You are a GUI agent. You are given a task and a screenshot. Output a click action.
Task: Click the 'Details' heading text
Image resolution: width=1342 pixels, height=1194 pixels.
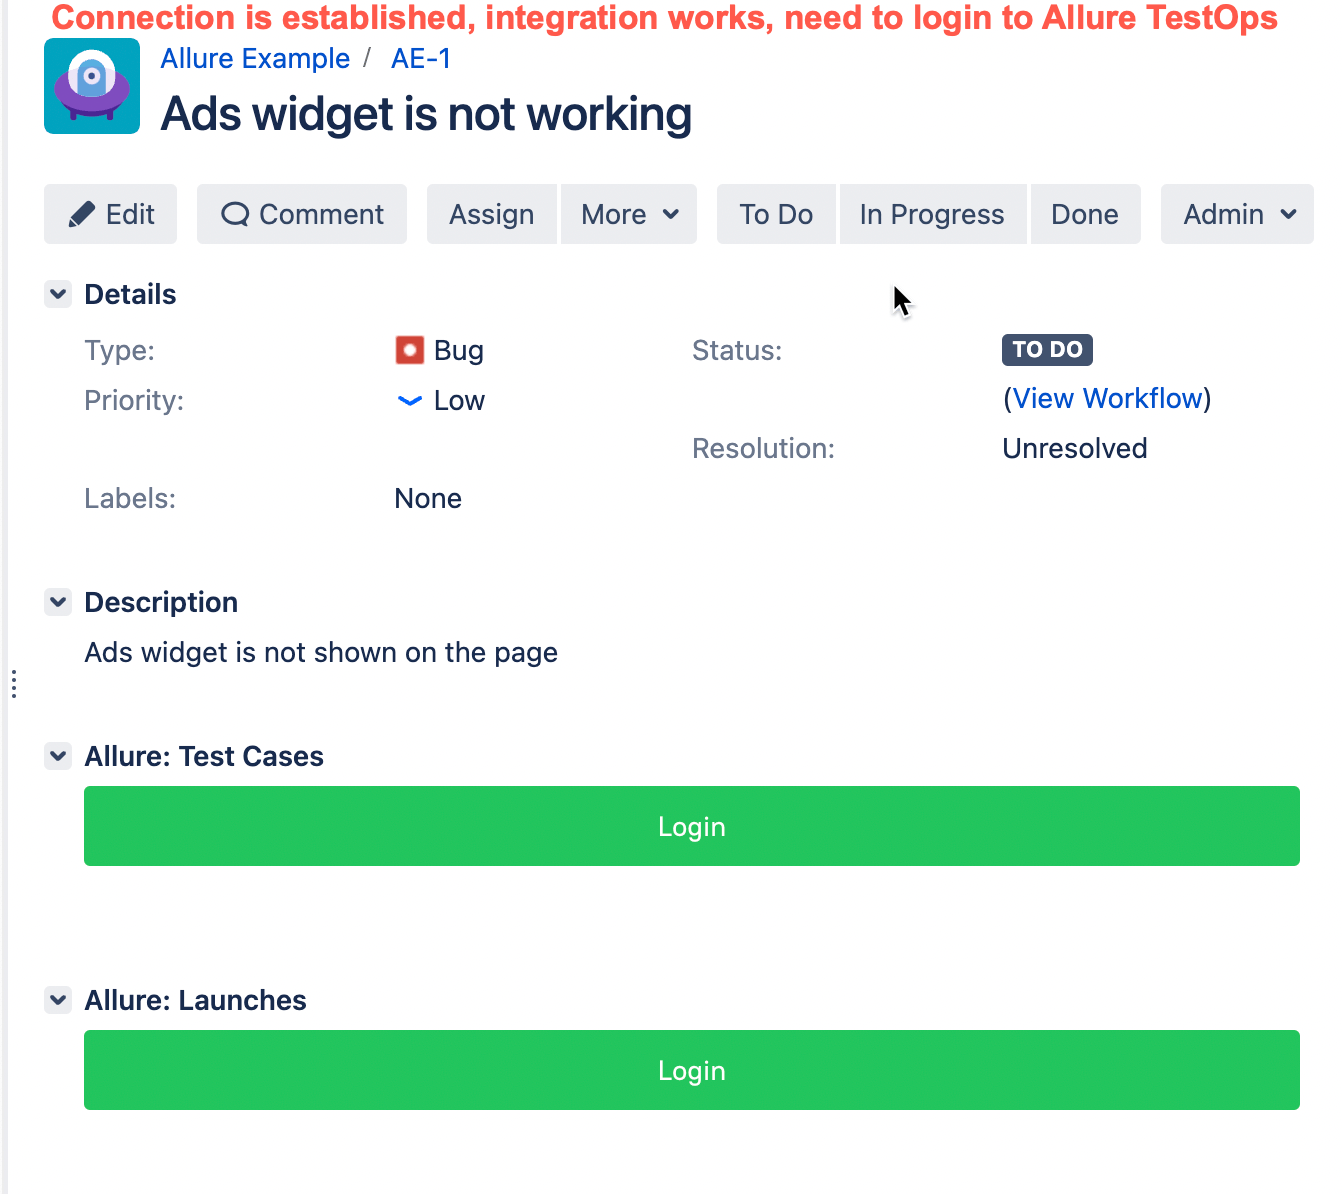pyautogui.click(x=130, y=295)
